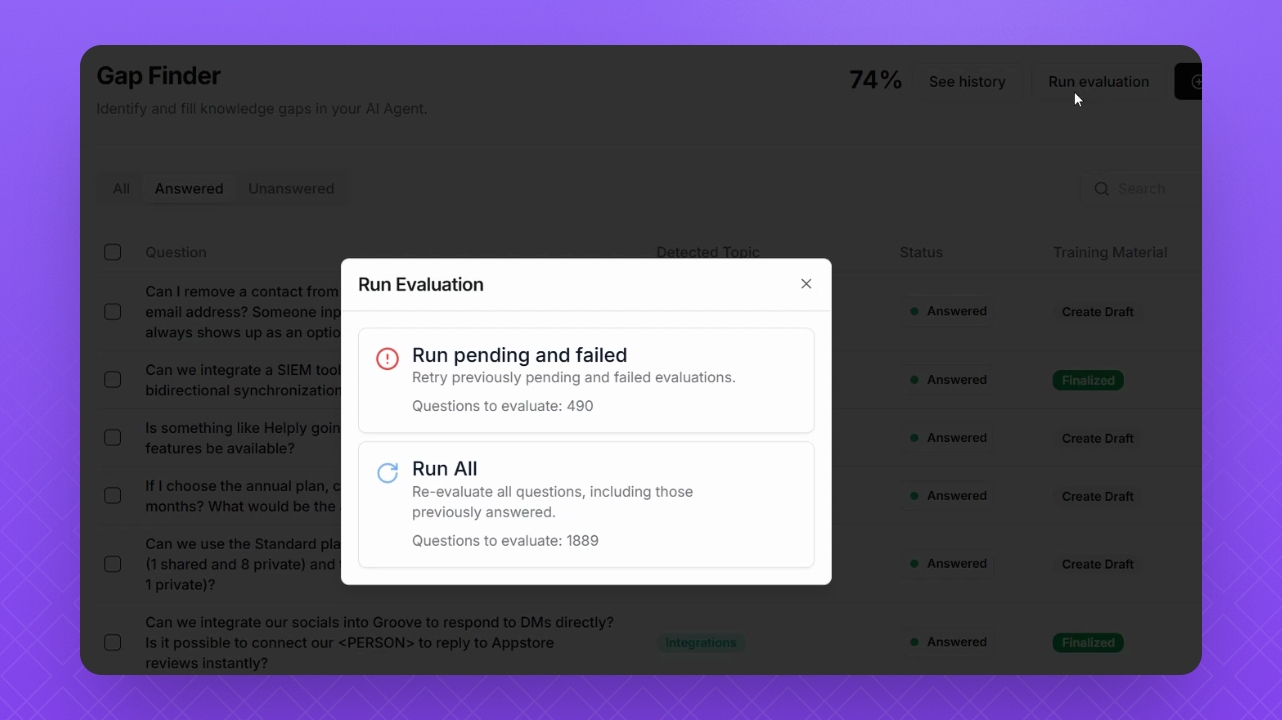Click the Question column header
The width and height of the screenshot is (1282, 720).
coord(176,252)
